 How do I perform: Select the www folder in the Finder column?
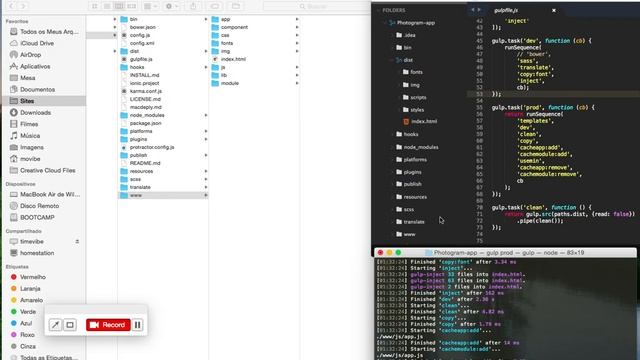[x=163, y=195]
